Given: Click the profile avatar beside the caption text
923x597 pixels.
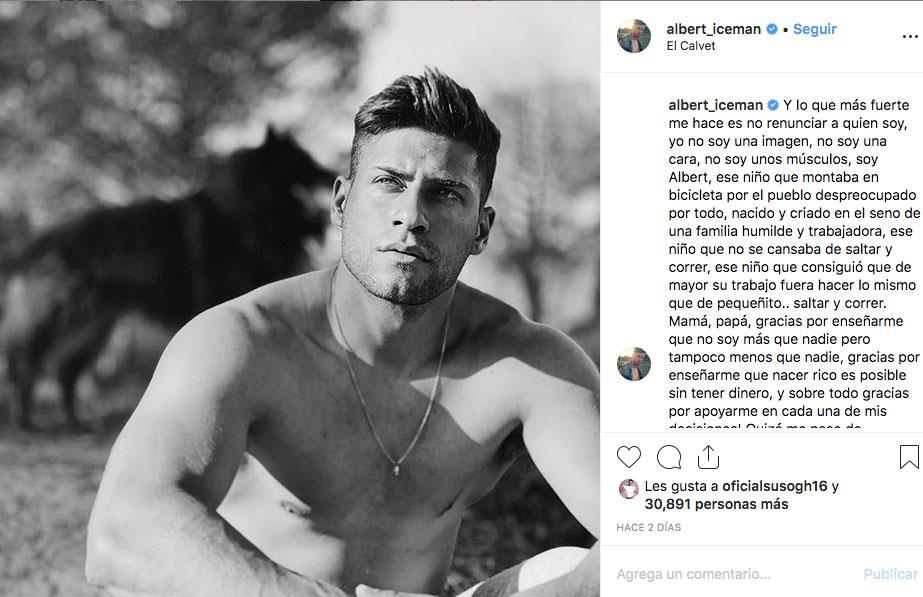Looking at the screenshot, I should click(636, 365).
